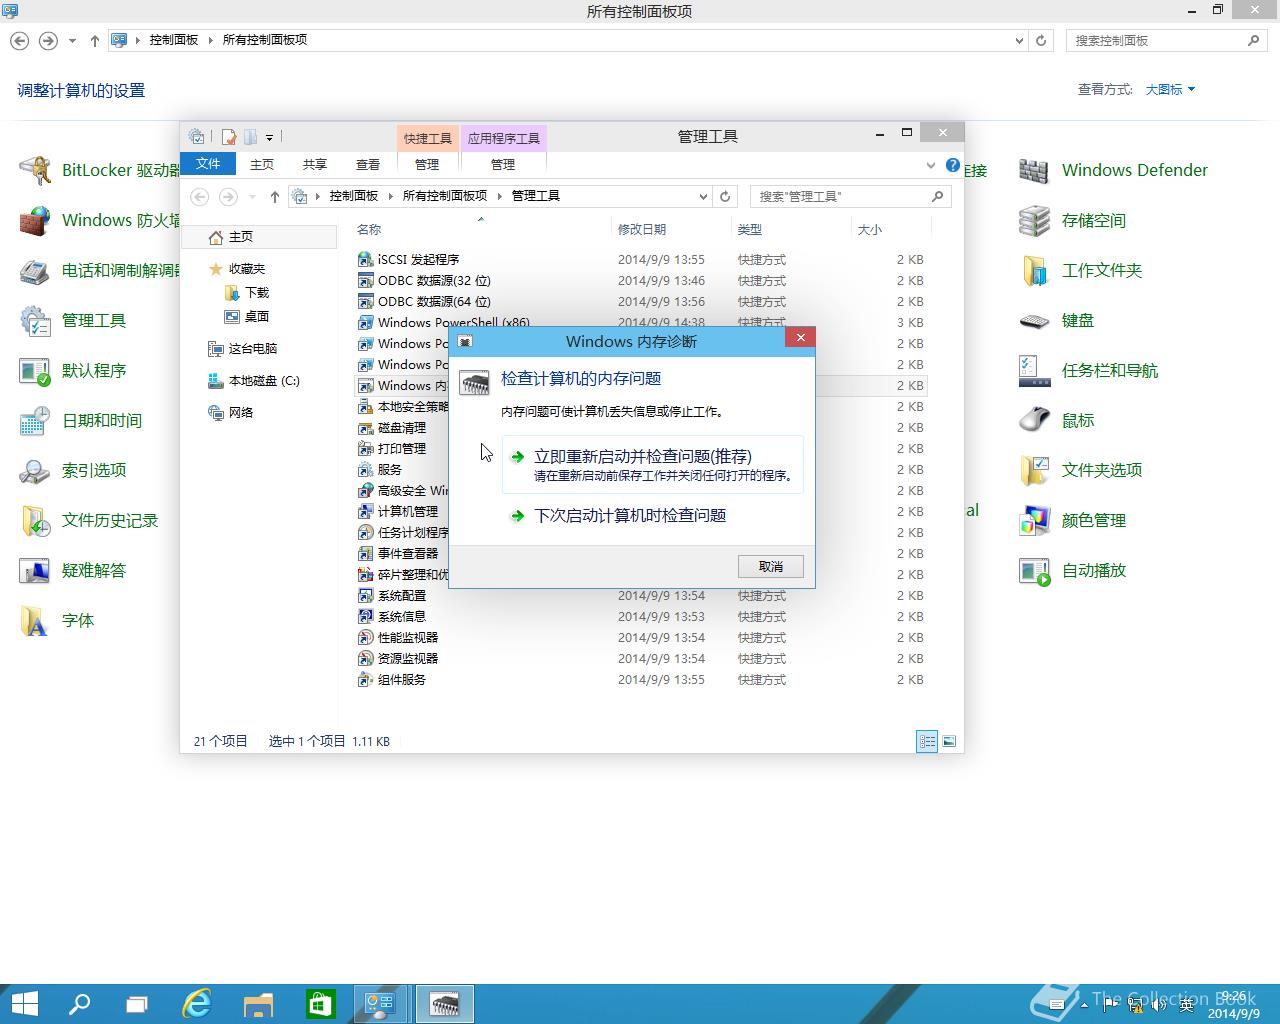1280x1024 pixels.
Task: Open the 文件 menu tab
Action: coord(208,164)
